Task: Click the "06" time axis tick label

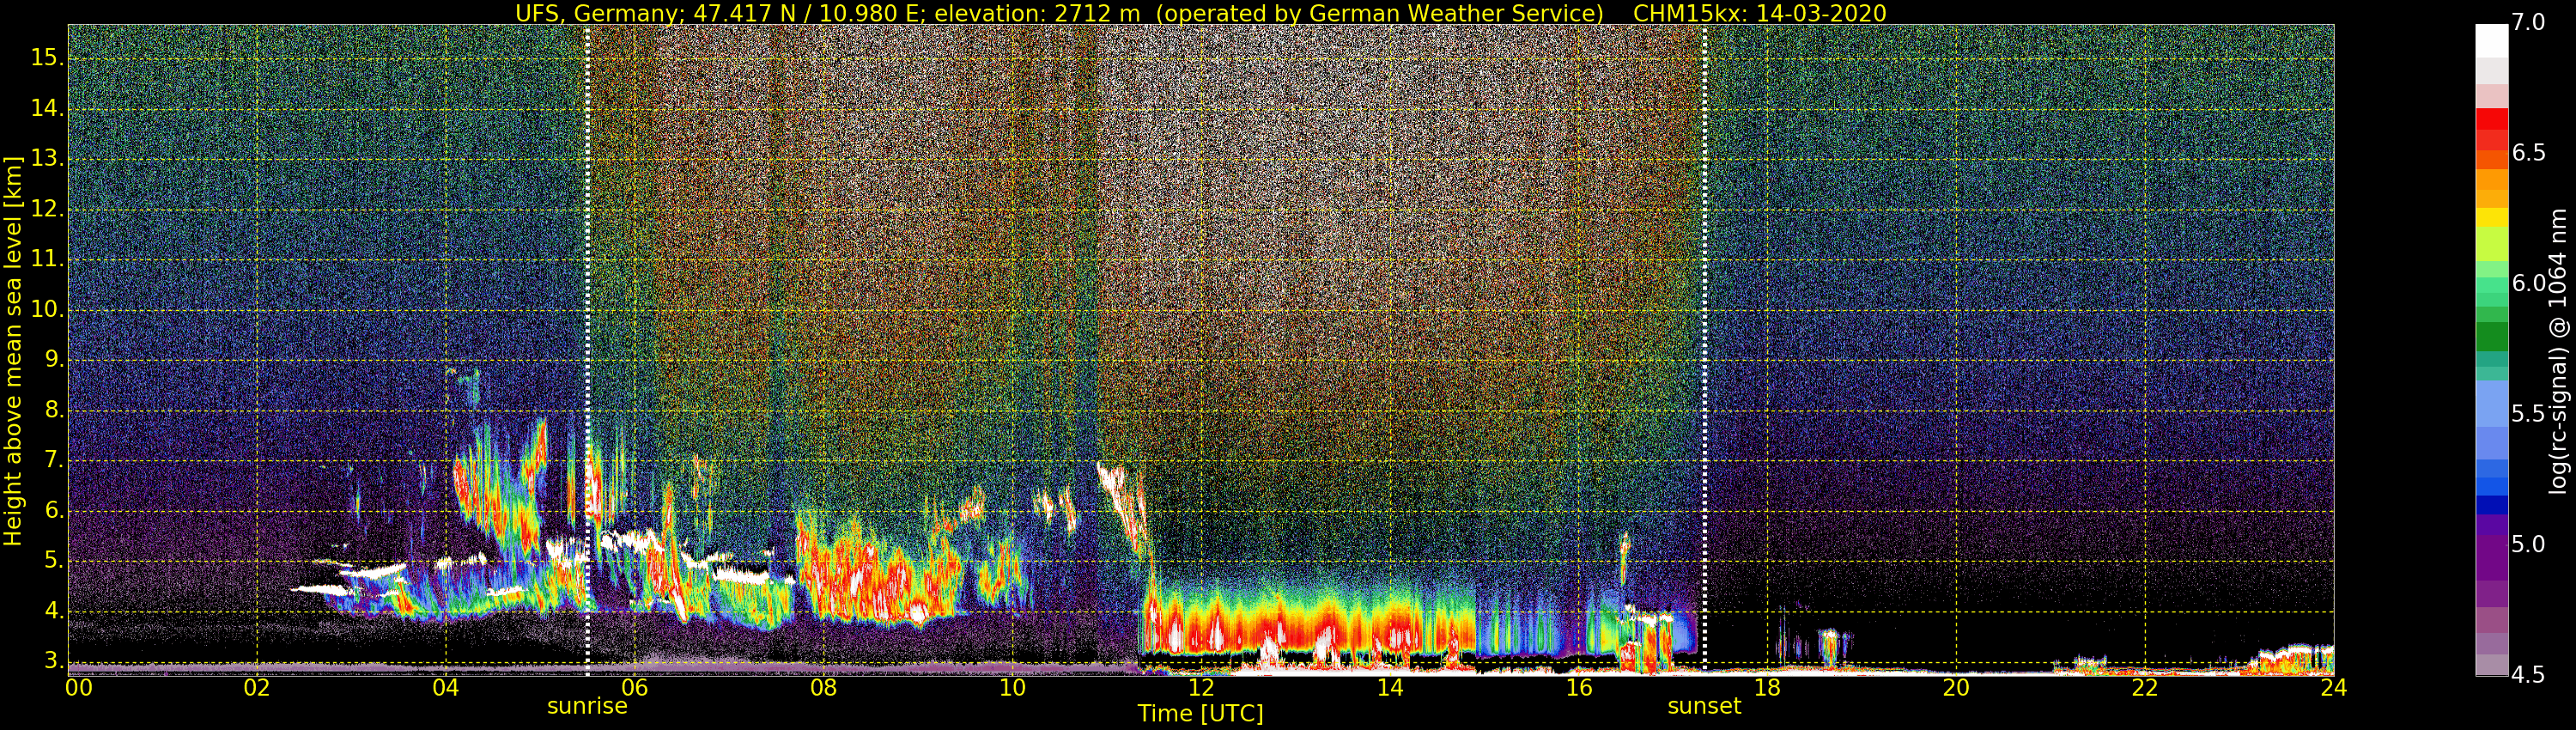Action: 635,688
